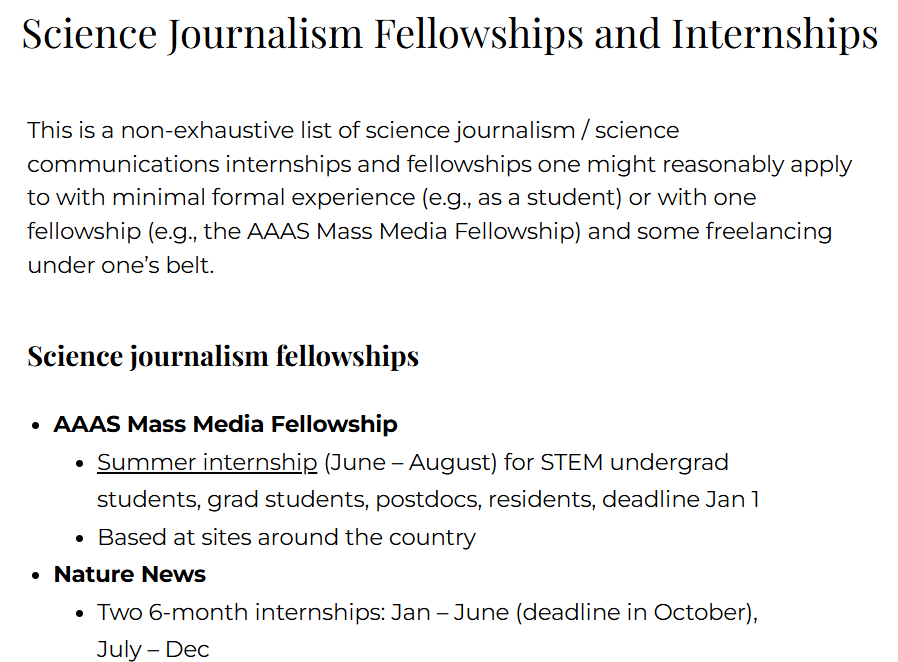Viewport: 898px width, 662px height.
Task: Click the Two 6-month internships bullet text
Action: (x=240, y=612)
